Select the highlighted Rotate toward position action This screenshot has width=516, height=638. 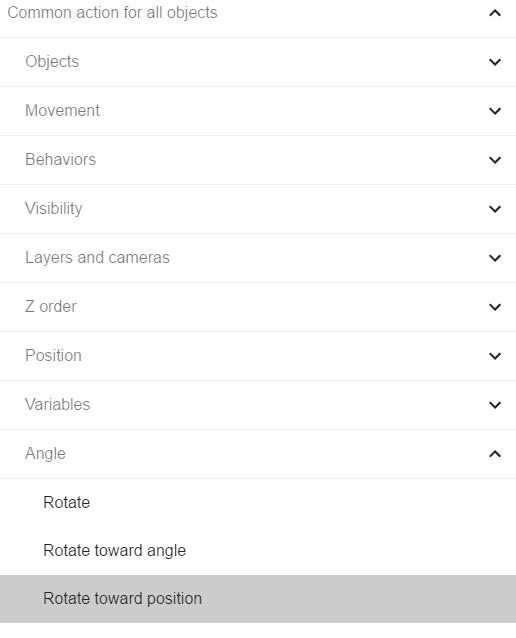pos(258,599)
